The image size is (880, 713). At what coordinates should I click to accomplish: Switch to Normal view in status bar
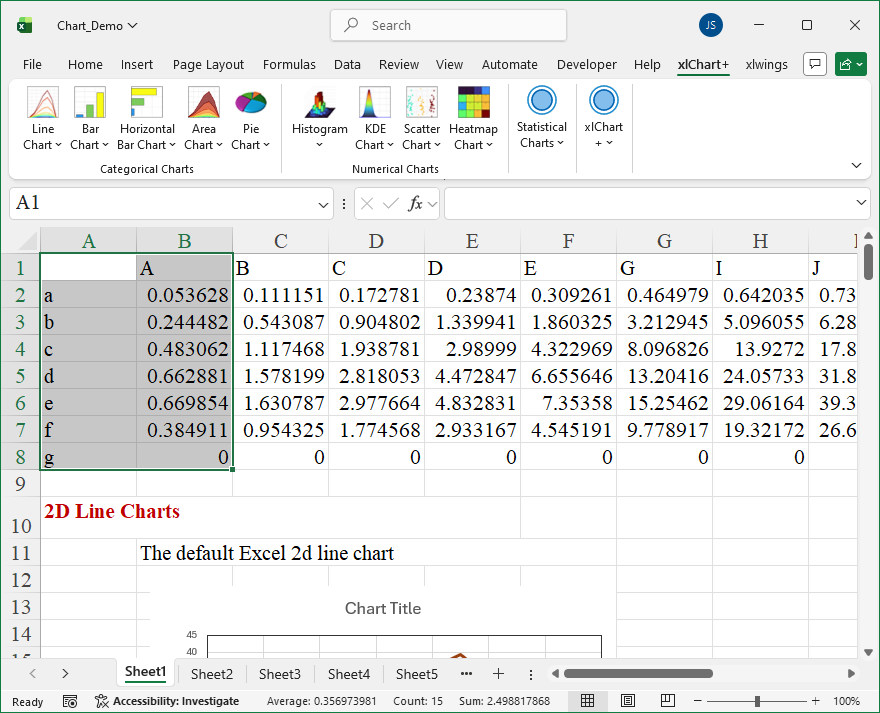click(588, 701)
